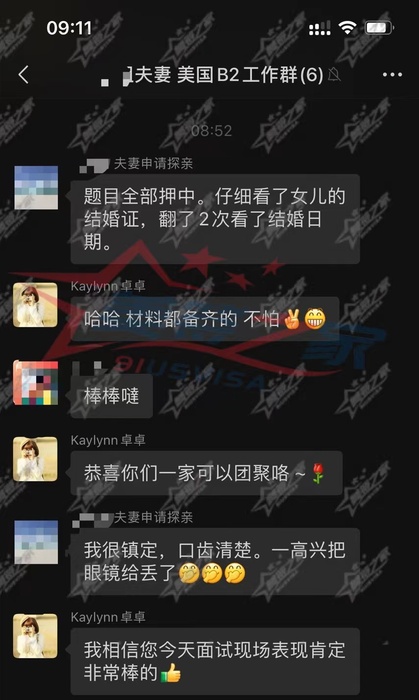Screen dimensions: 419x700
Task: Select the 棒棒哒 message bubble
Action: click(x=112, y=396)
